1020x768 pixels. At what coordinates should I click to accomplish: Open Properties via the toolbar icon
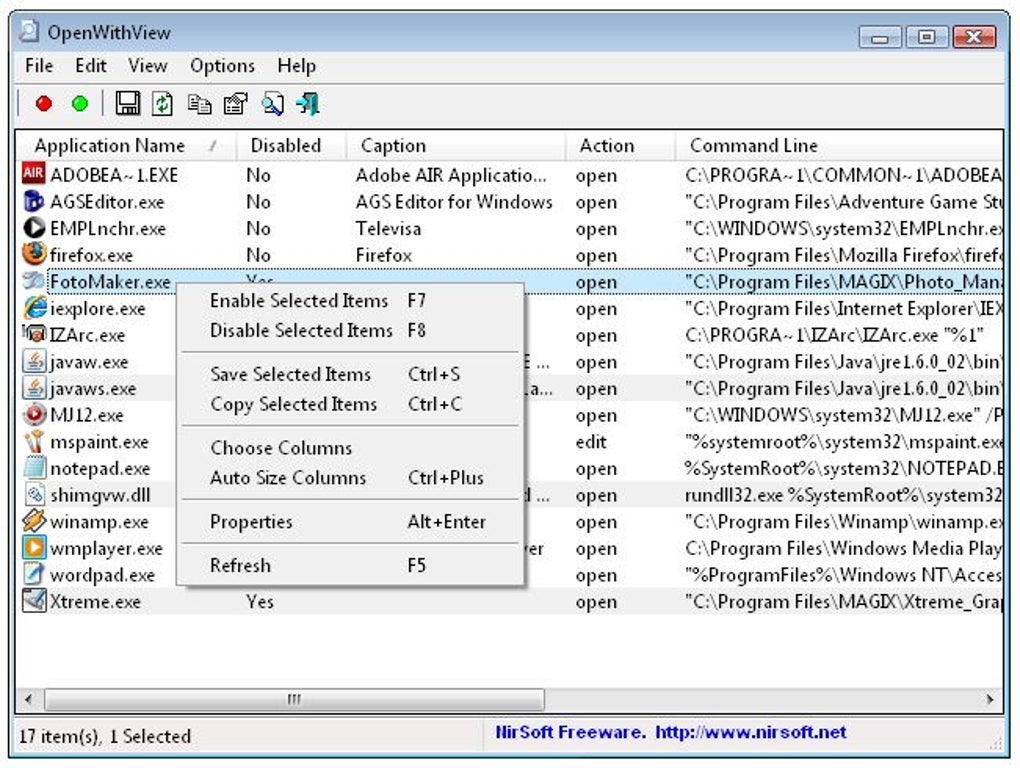click(x=235, y=104)
